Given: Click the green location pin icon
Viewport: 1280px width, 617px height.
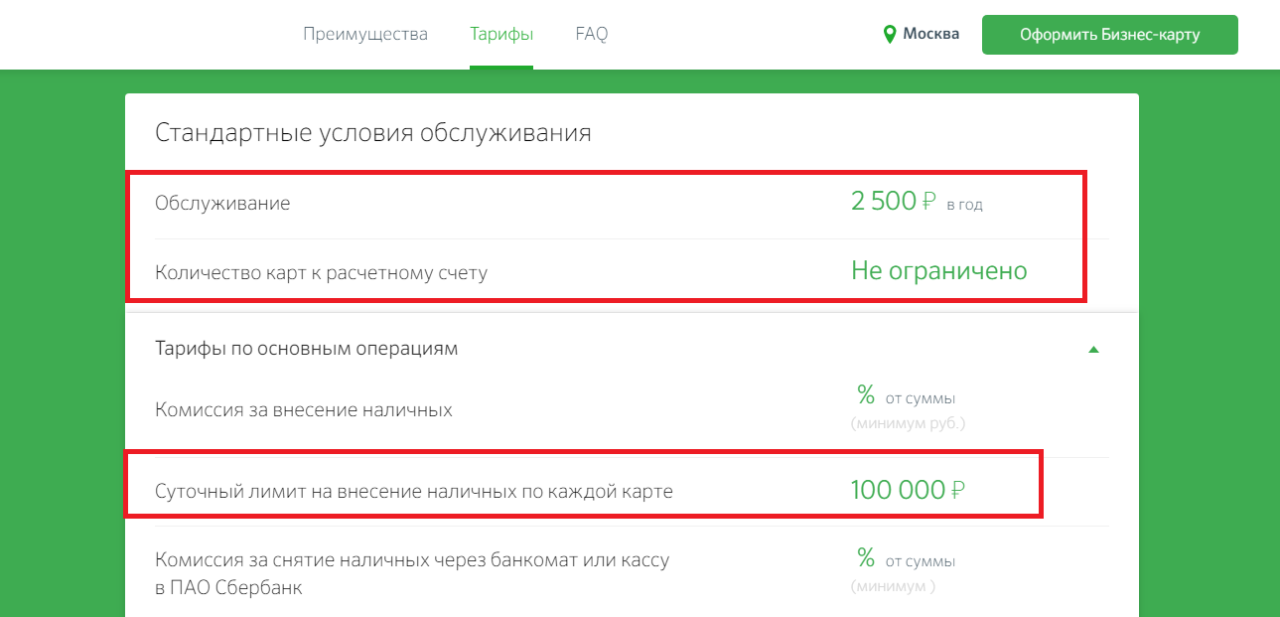Looking at the screenshot, I should 888,35.
